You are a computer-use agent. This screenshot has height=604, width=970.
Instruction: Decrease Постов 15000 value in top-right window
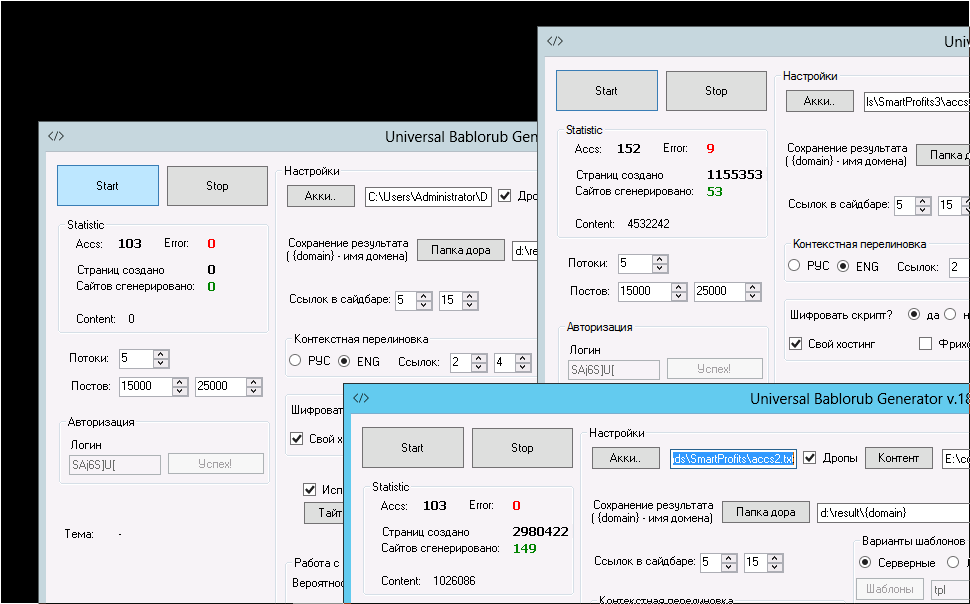coord(679,296)
